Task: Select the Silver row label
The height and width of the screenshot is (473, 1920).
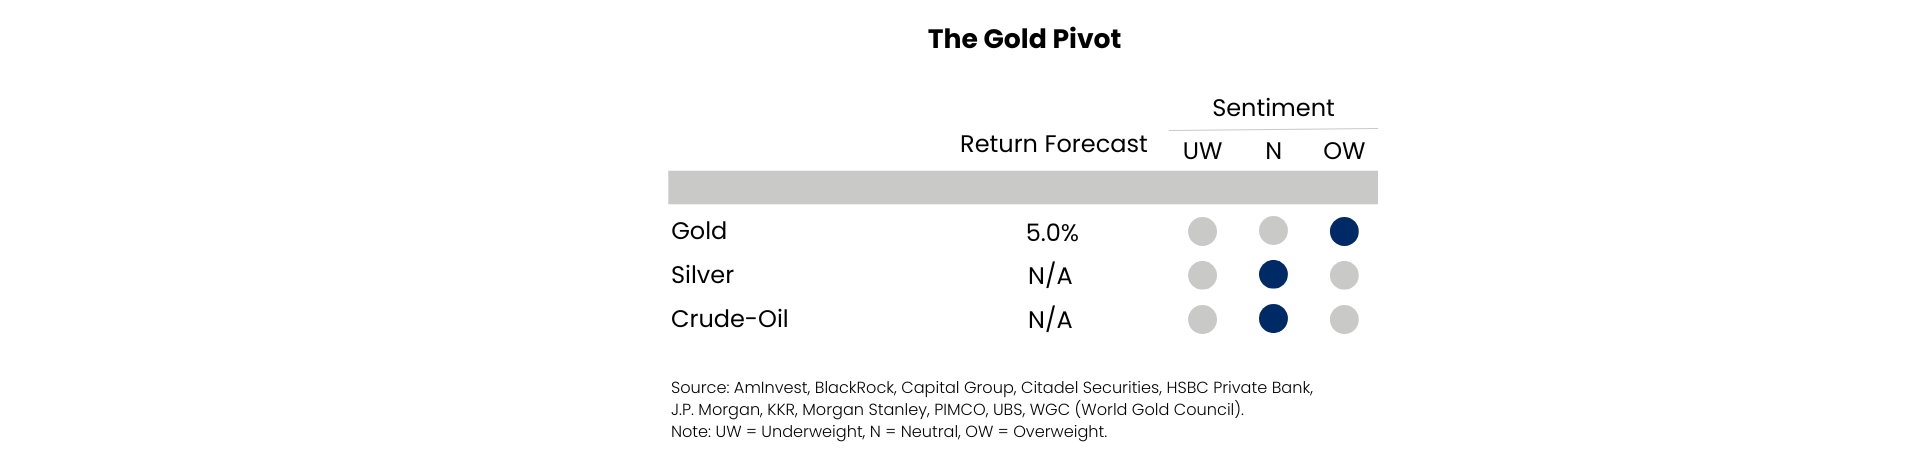Action: [x=702, y=275]
